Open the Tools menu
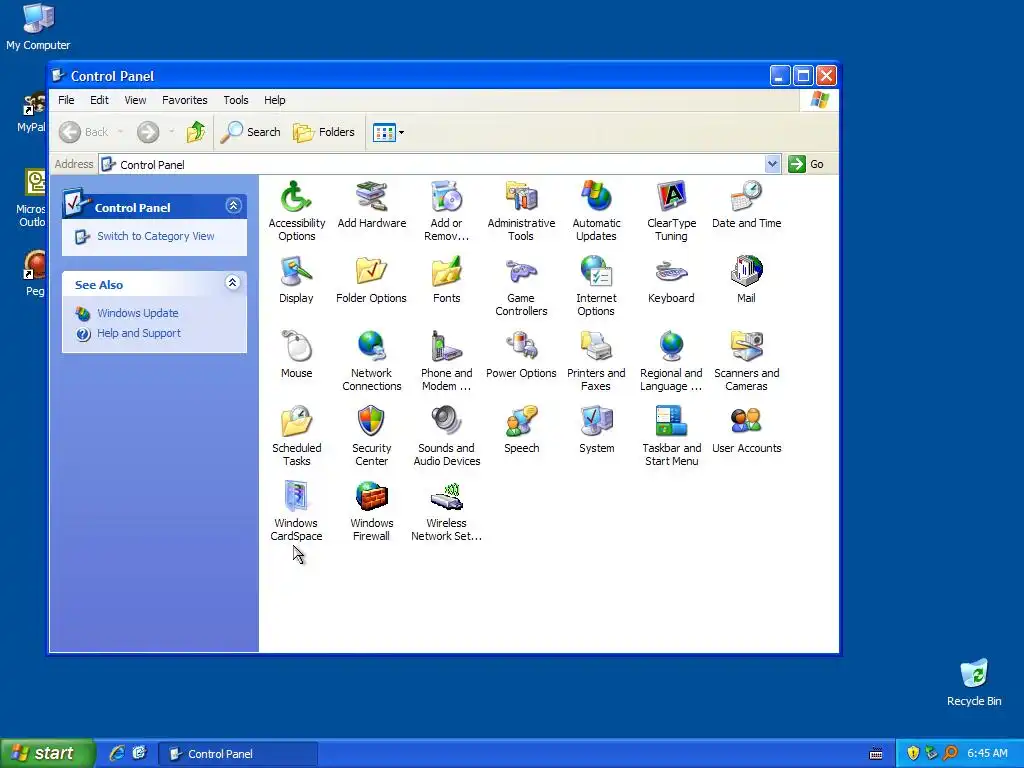Screen dimensions: 1024x768 click(236, 100)
